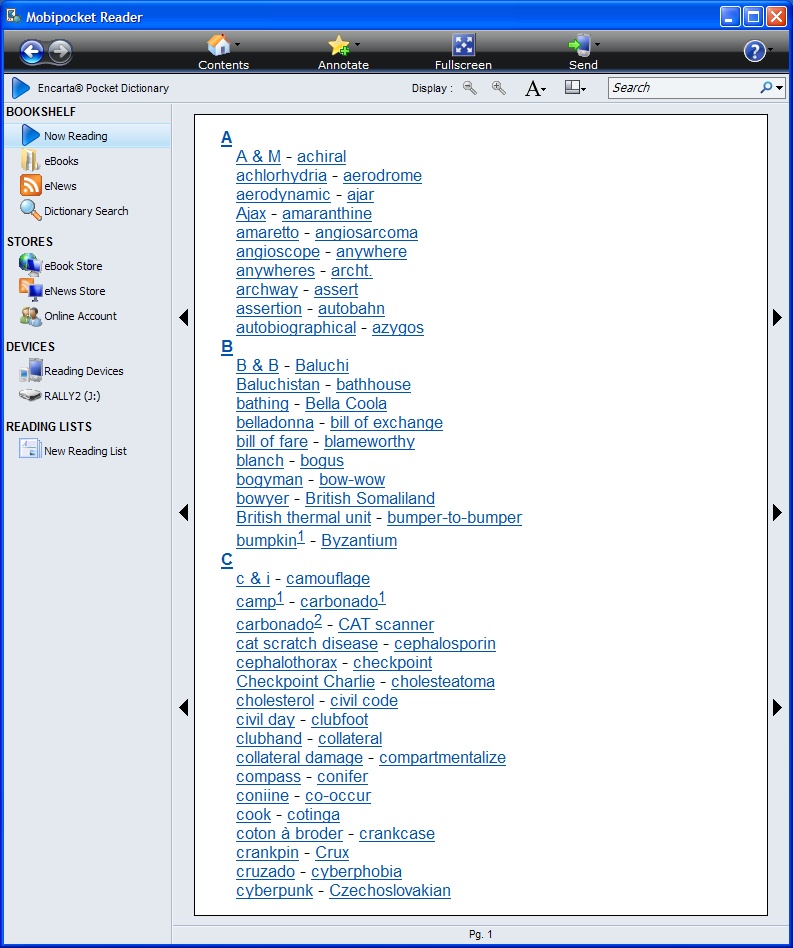Open the 'amaretto' dictionary link
Viewport: 793px width, 948px height.
[267, 233]
